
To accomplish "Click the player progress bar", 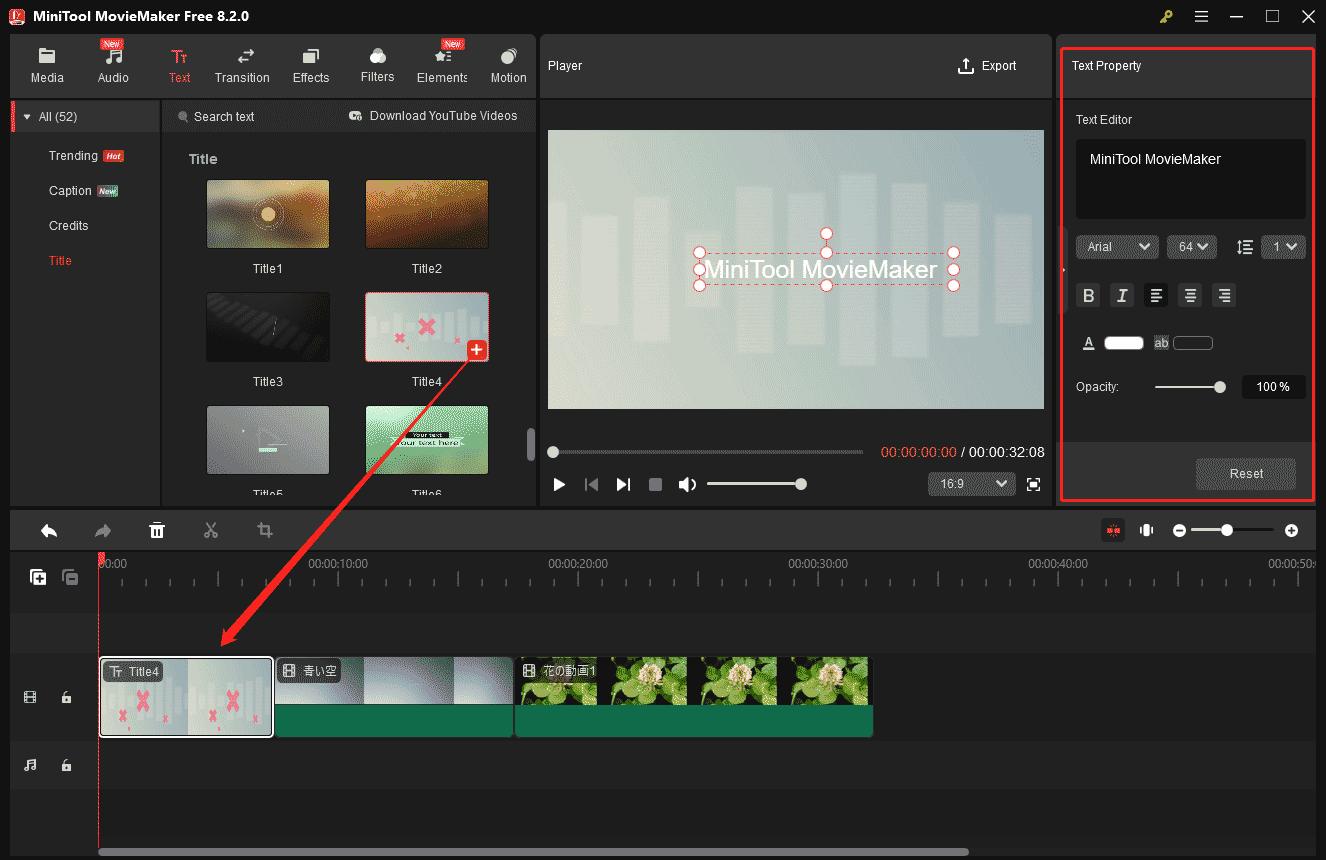I will [x=706, y=452].
